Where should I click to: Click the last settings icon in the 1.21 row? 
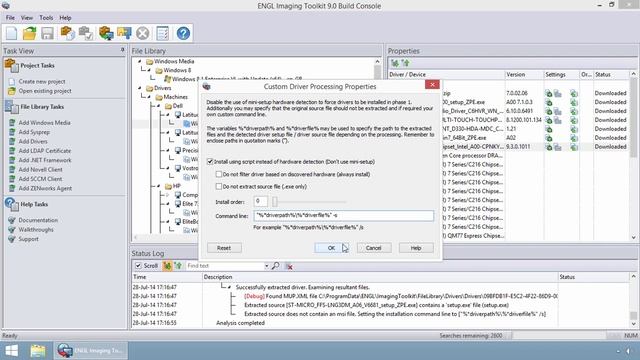[x=574, y=129]
